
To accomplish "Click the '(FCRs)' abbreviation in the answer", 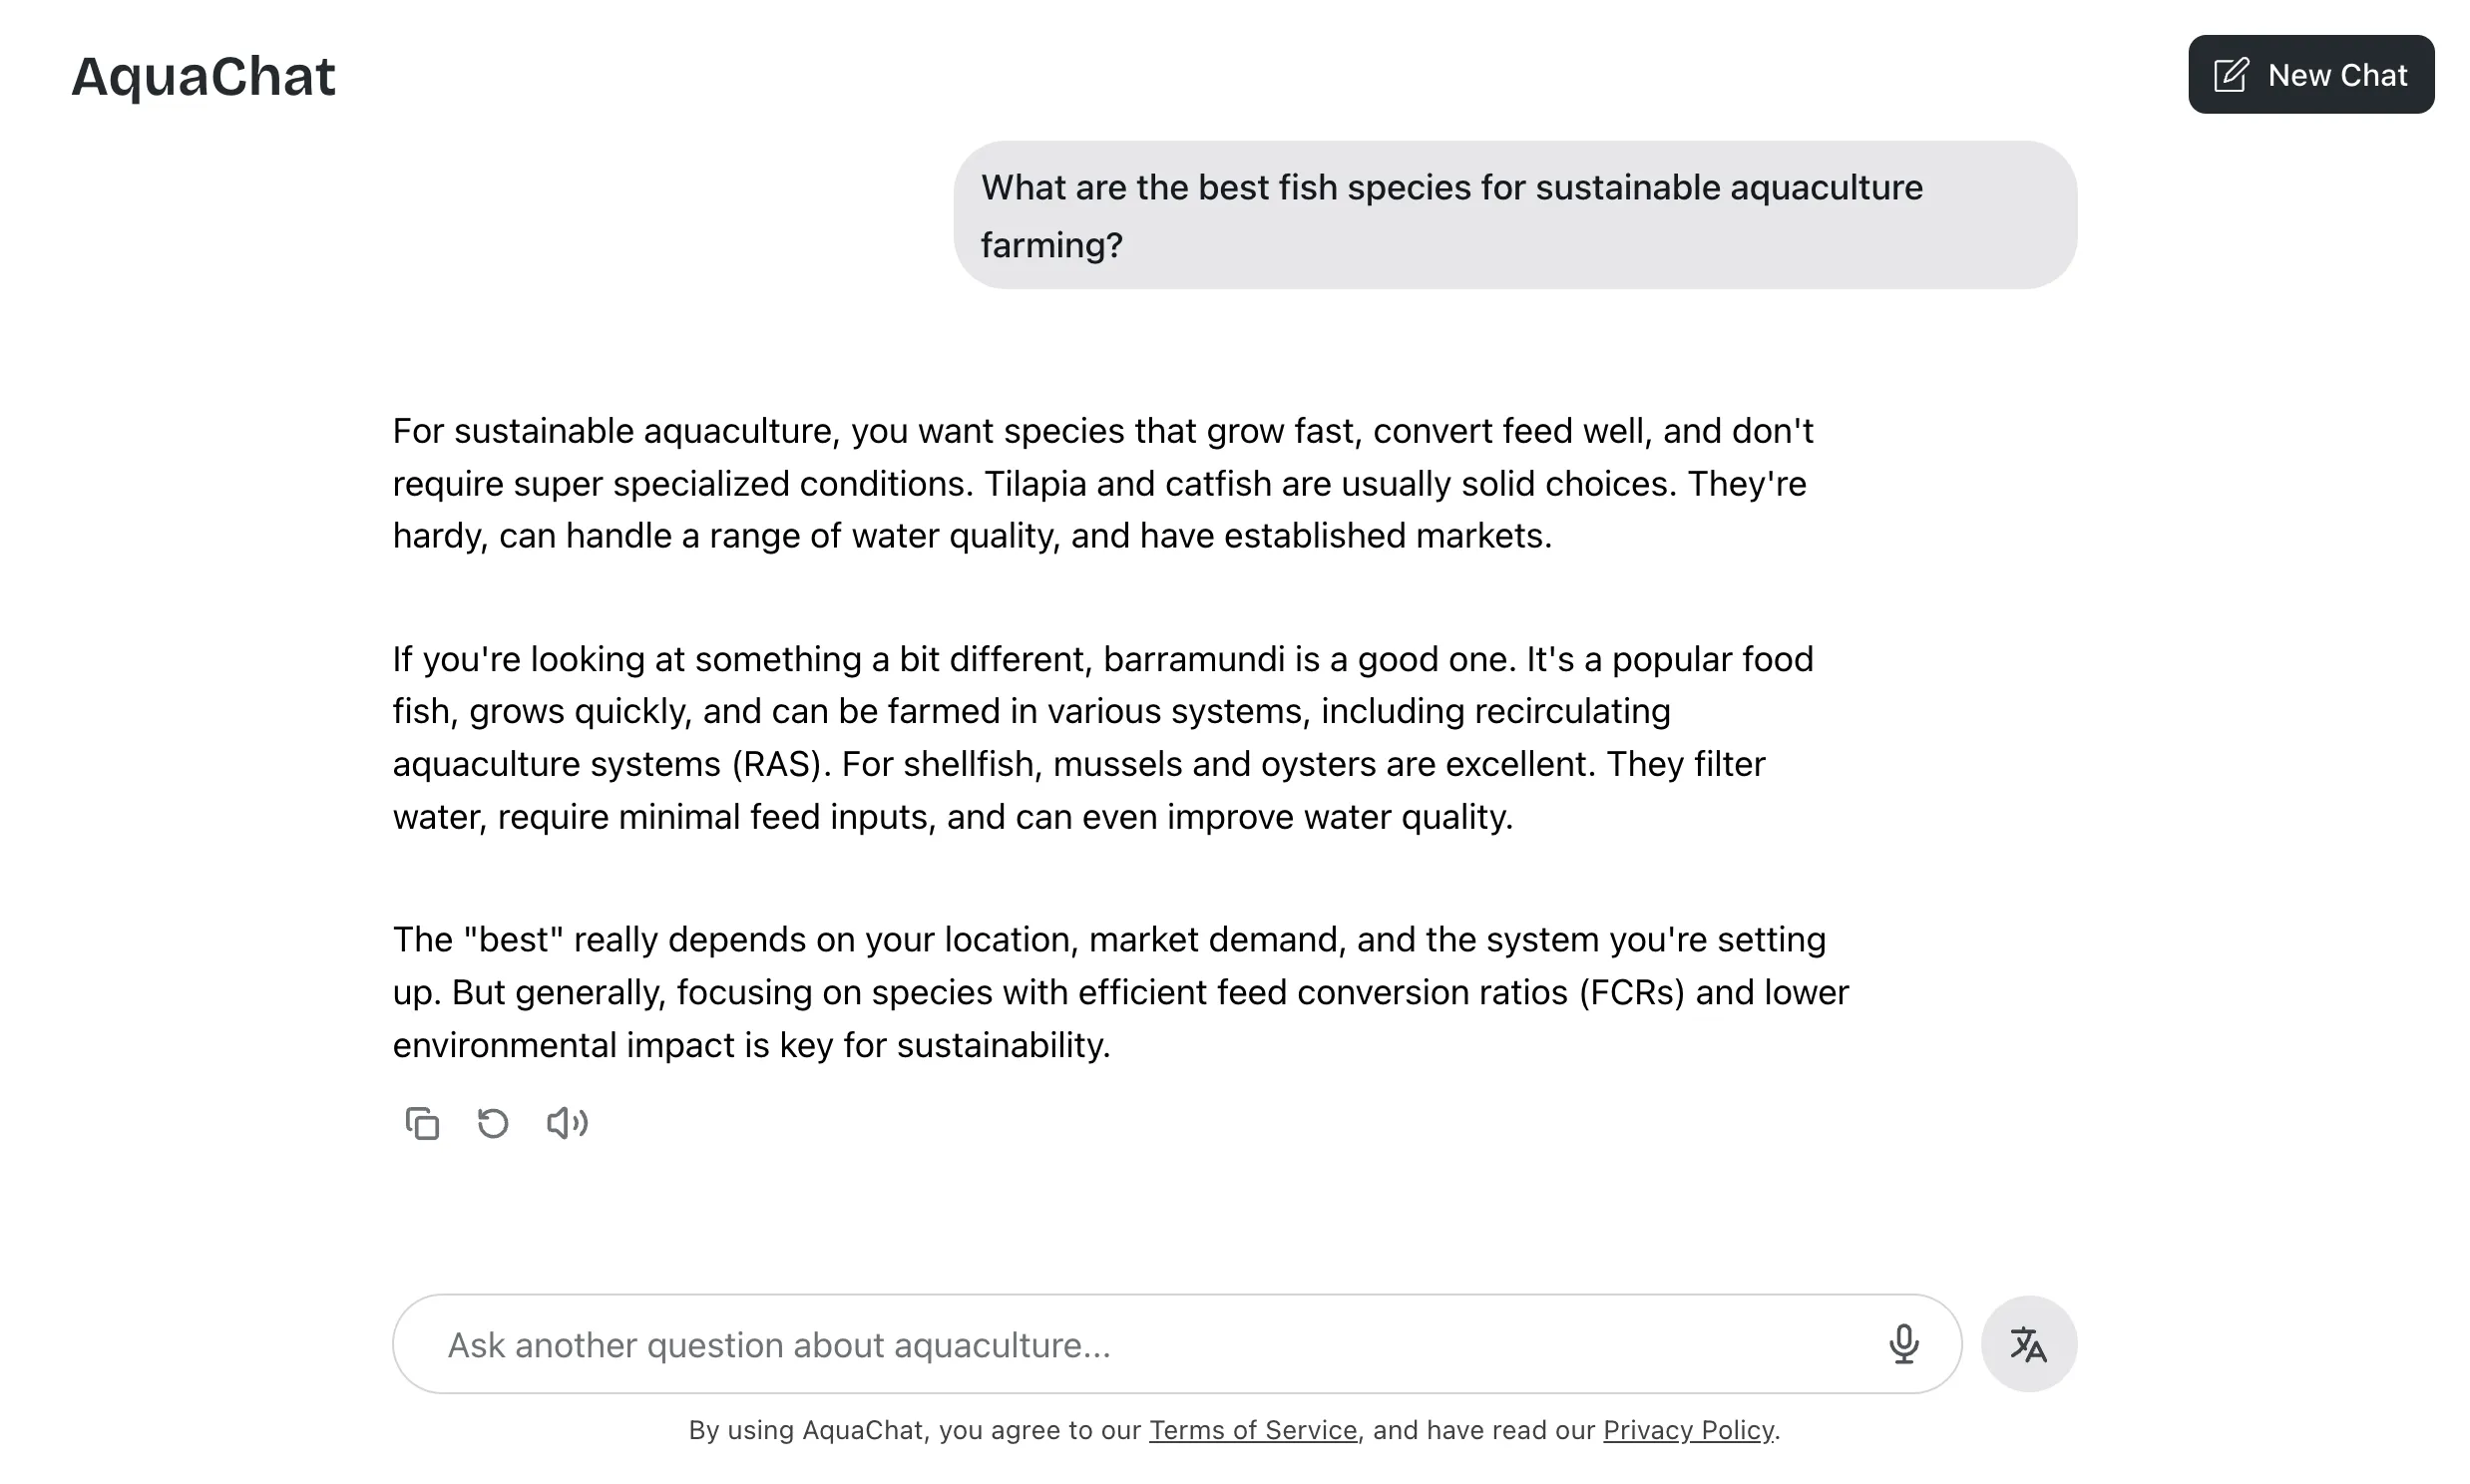I will pyautogui.click(x=1632, y=992).
